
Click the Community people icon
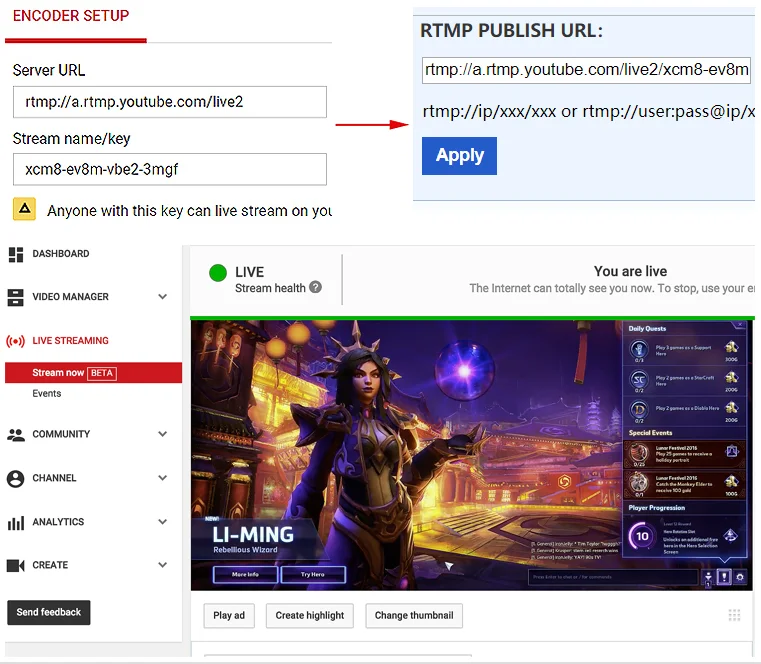(x=16, y=434)
